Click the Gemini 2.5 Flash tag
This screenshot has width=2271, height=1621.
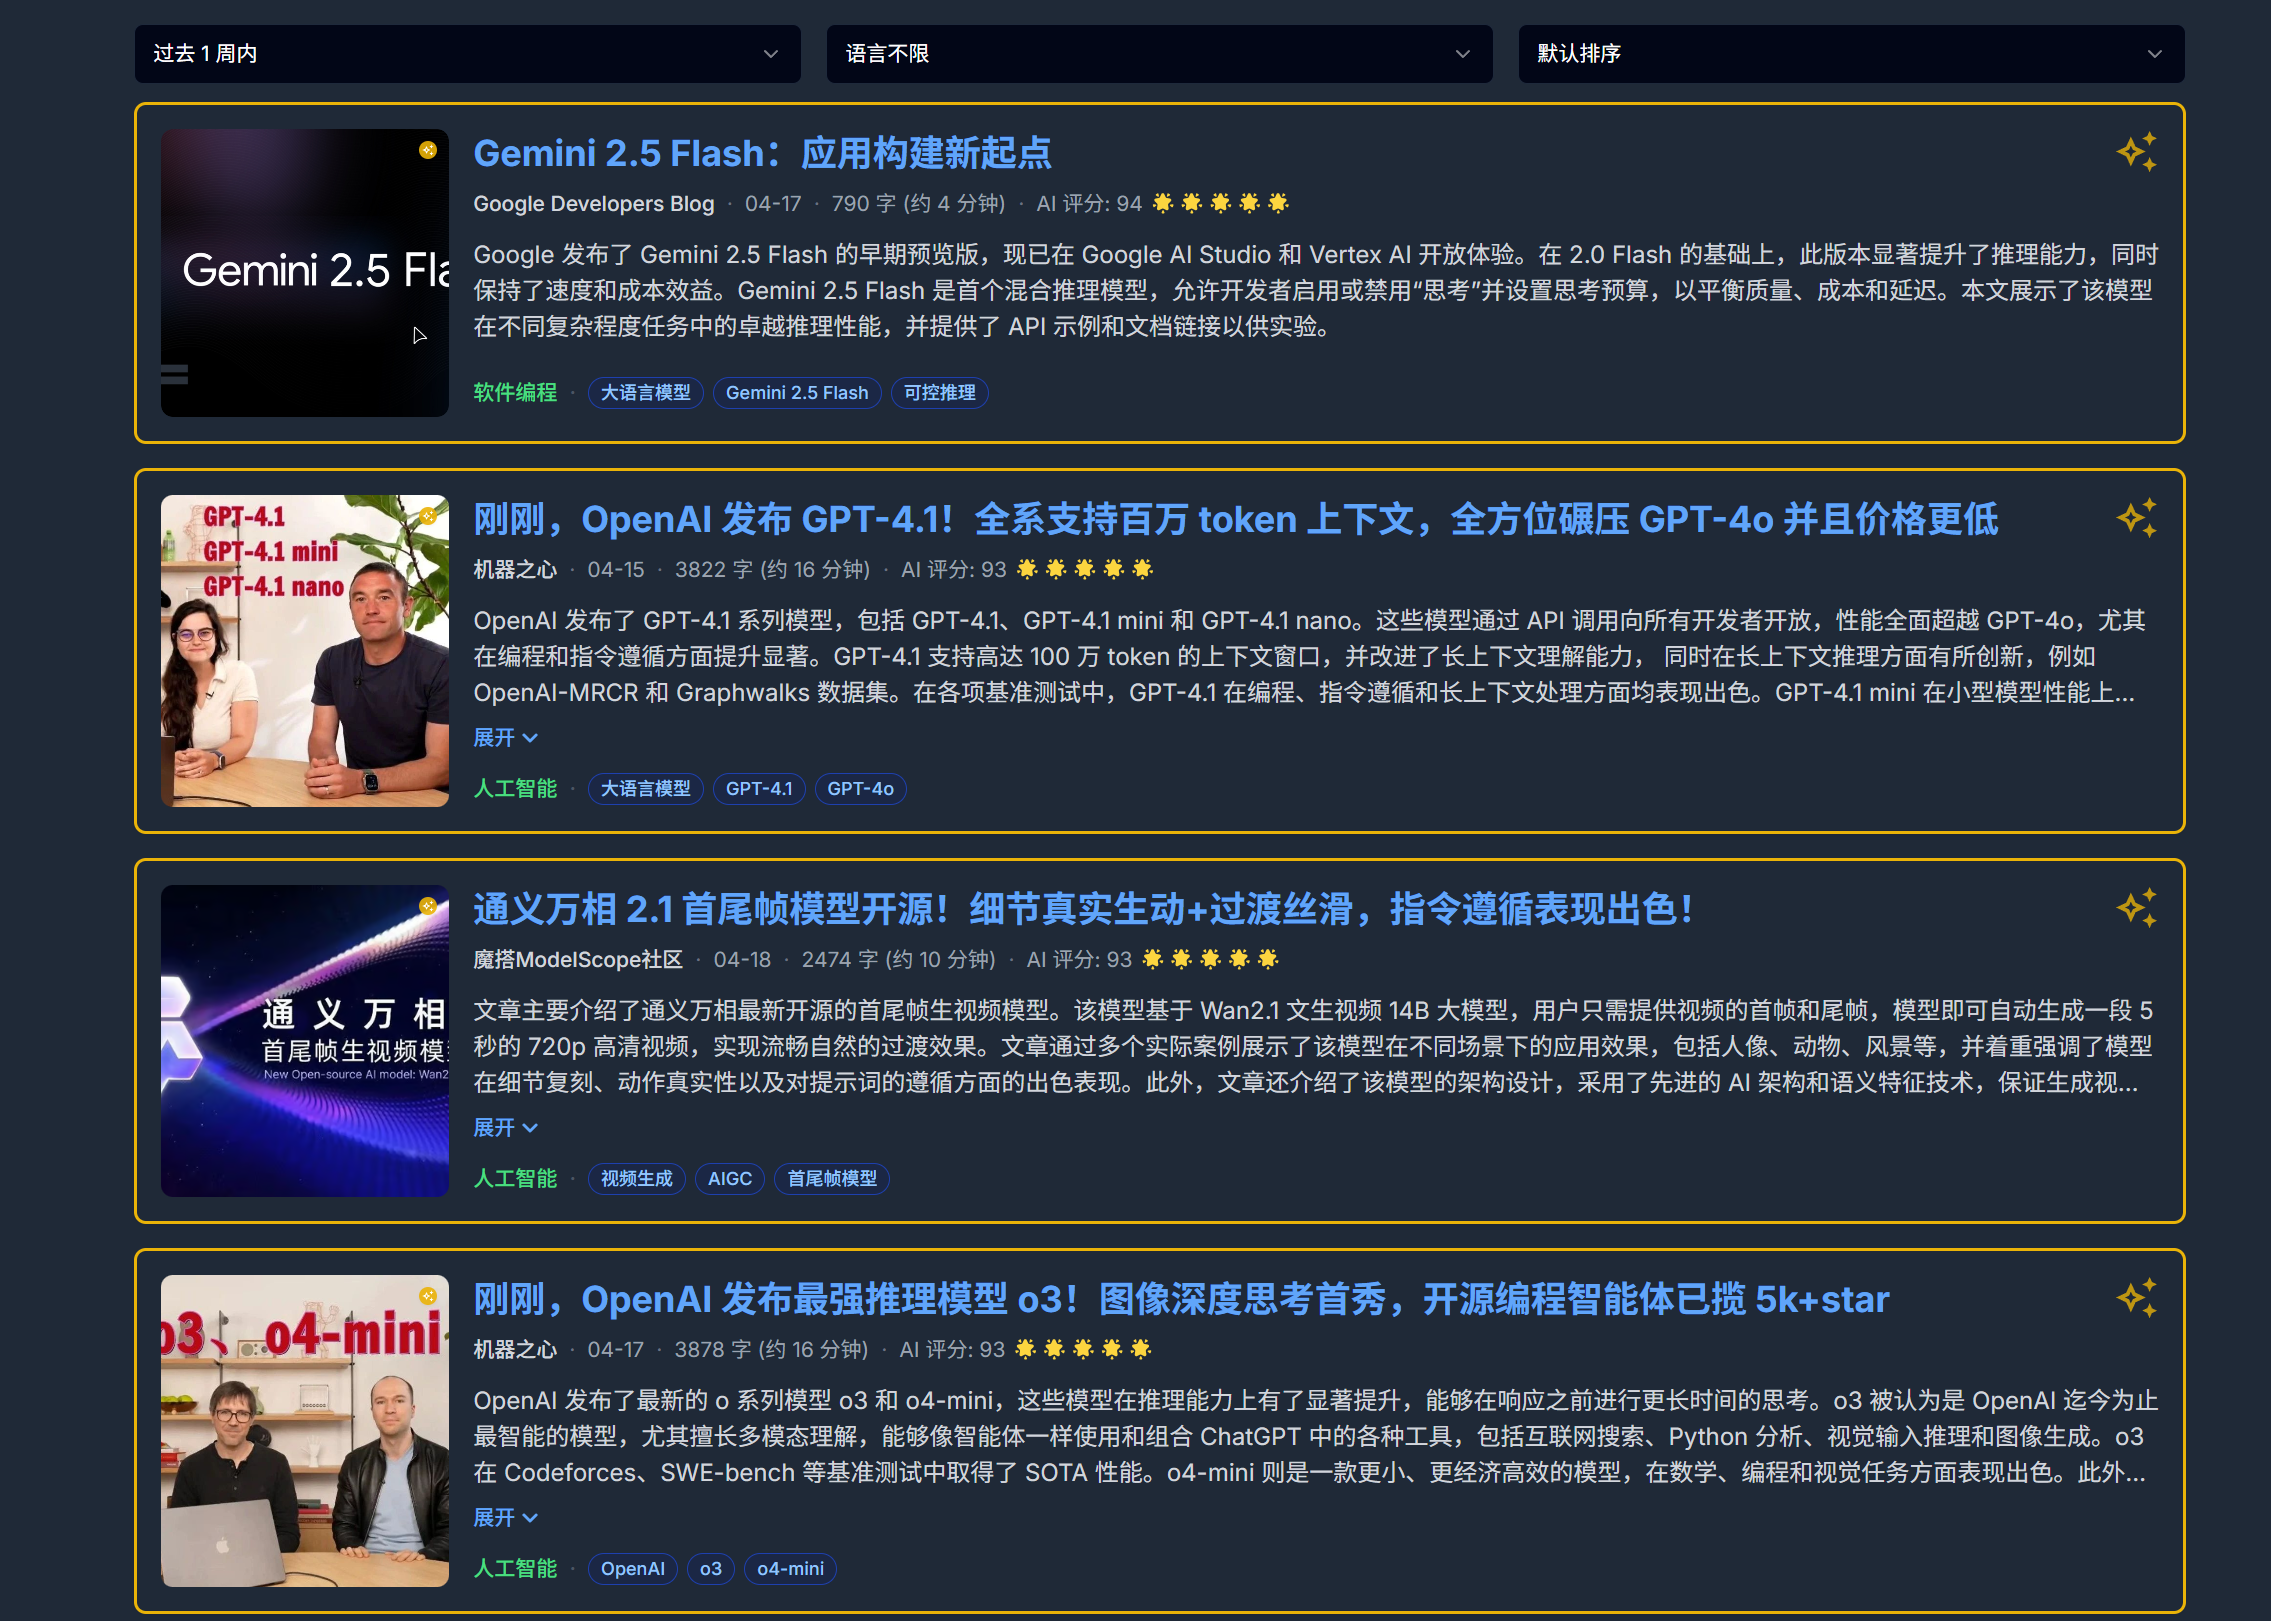pos(797,393)
